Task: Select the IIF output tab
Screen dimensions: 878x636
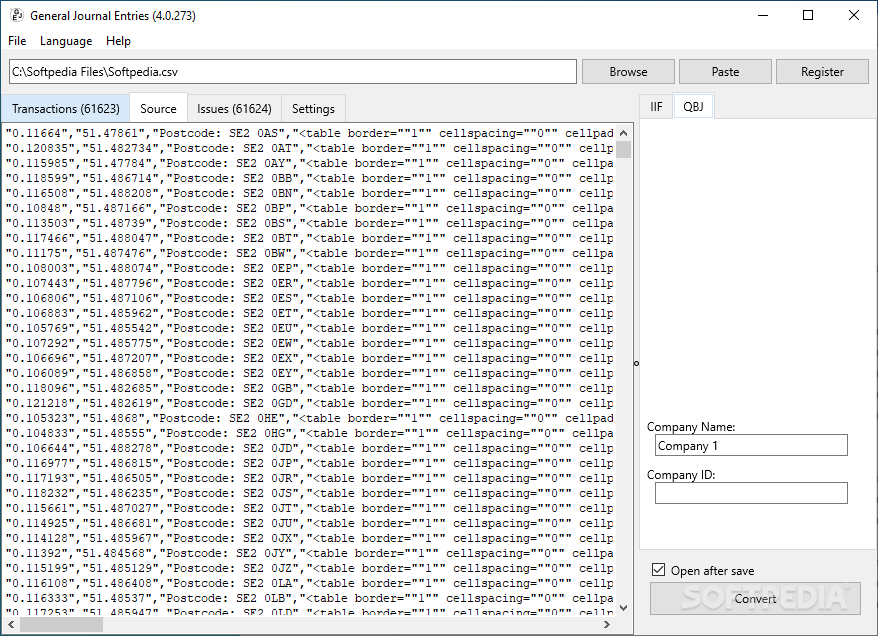Action: [656, 106]
